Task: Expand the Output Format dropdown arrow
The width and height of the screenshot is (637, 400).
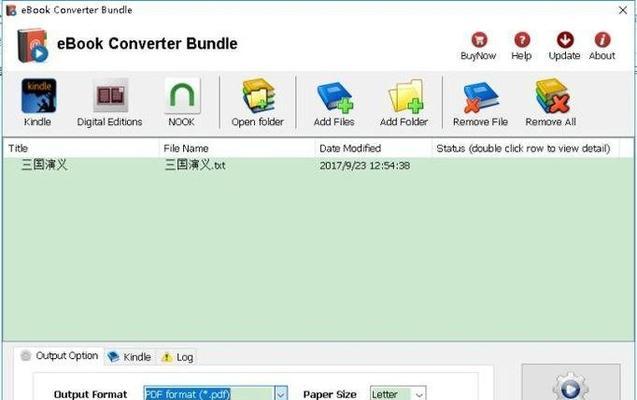Action: pyautogui.click(x=281, y=394)
